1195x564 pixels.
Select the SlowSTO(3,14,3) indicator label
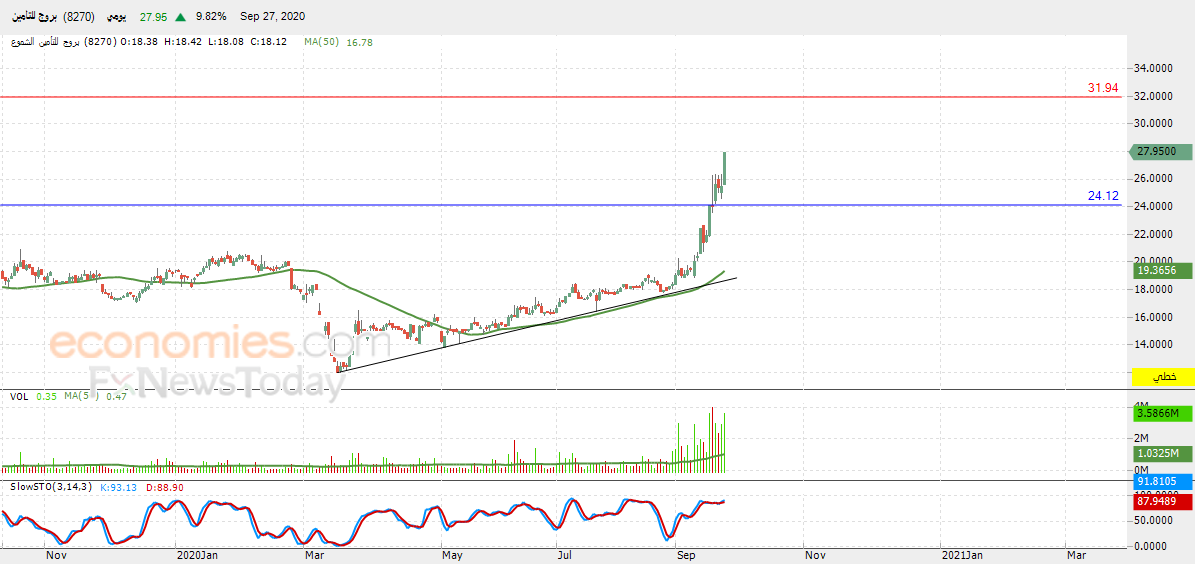(50, 487)
